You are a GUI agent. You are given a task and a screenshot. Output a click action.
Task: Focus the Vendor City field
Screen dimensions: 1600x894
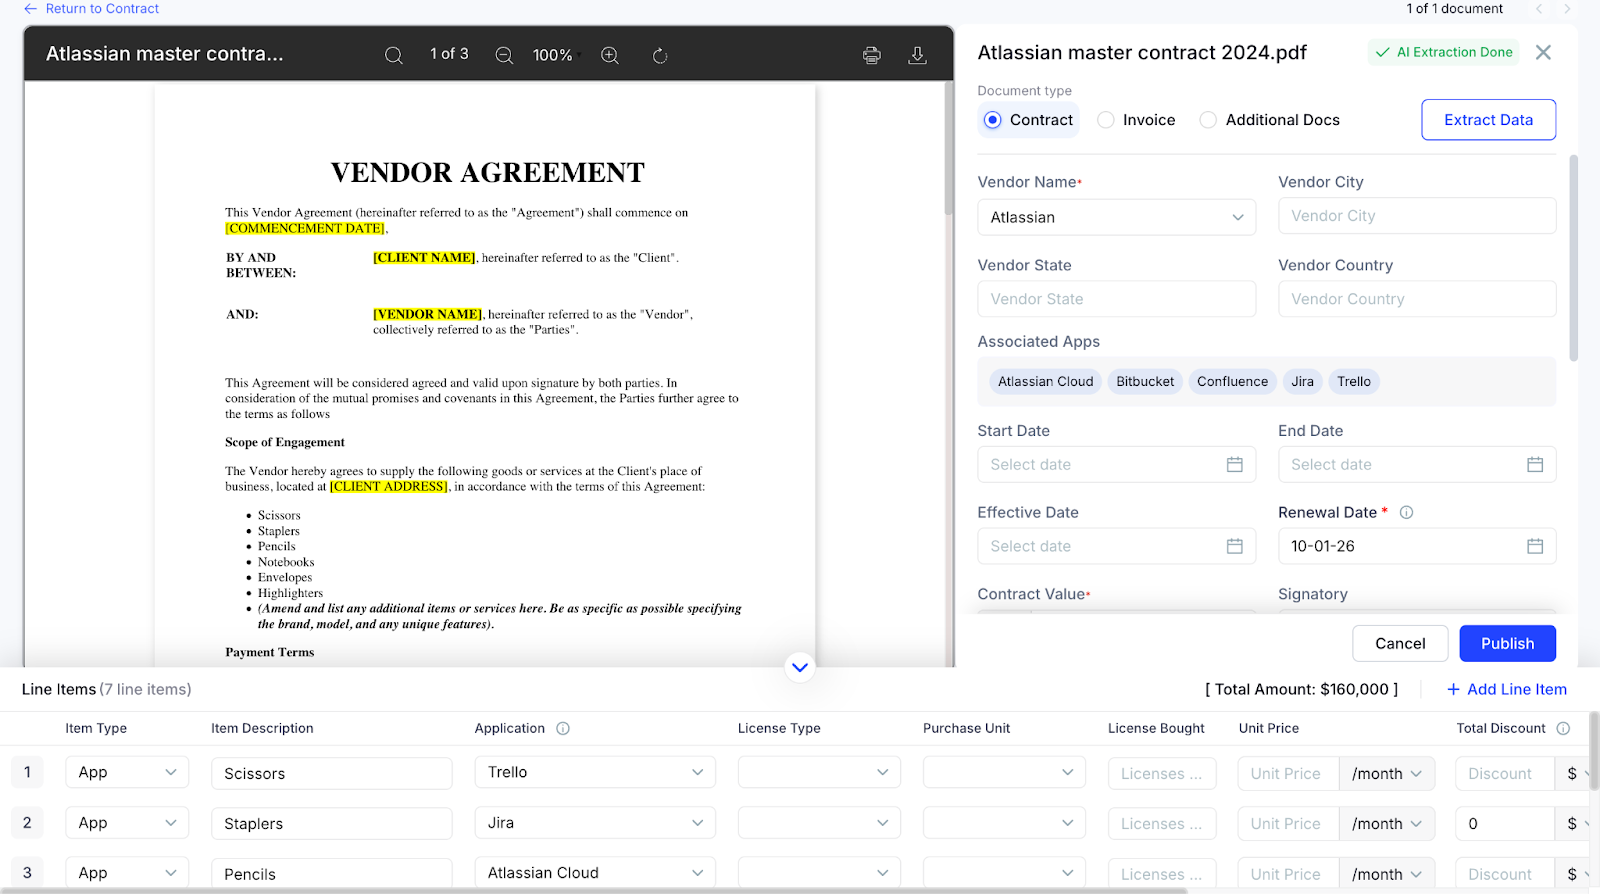pyautogui.click(x=1417, y=216)
